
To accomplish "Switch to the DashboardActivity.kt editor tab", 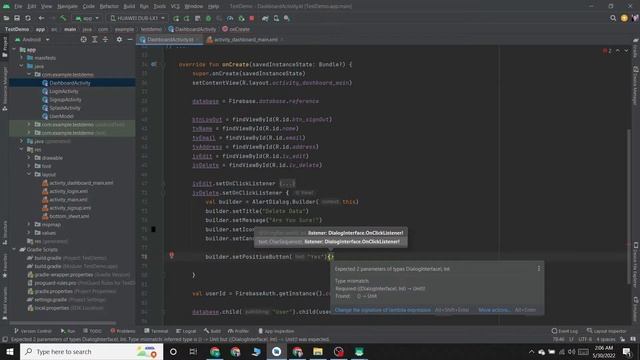I will click(170, 40).
